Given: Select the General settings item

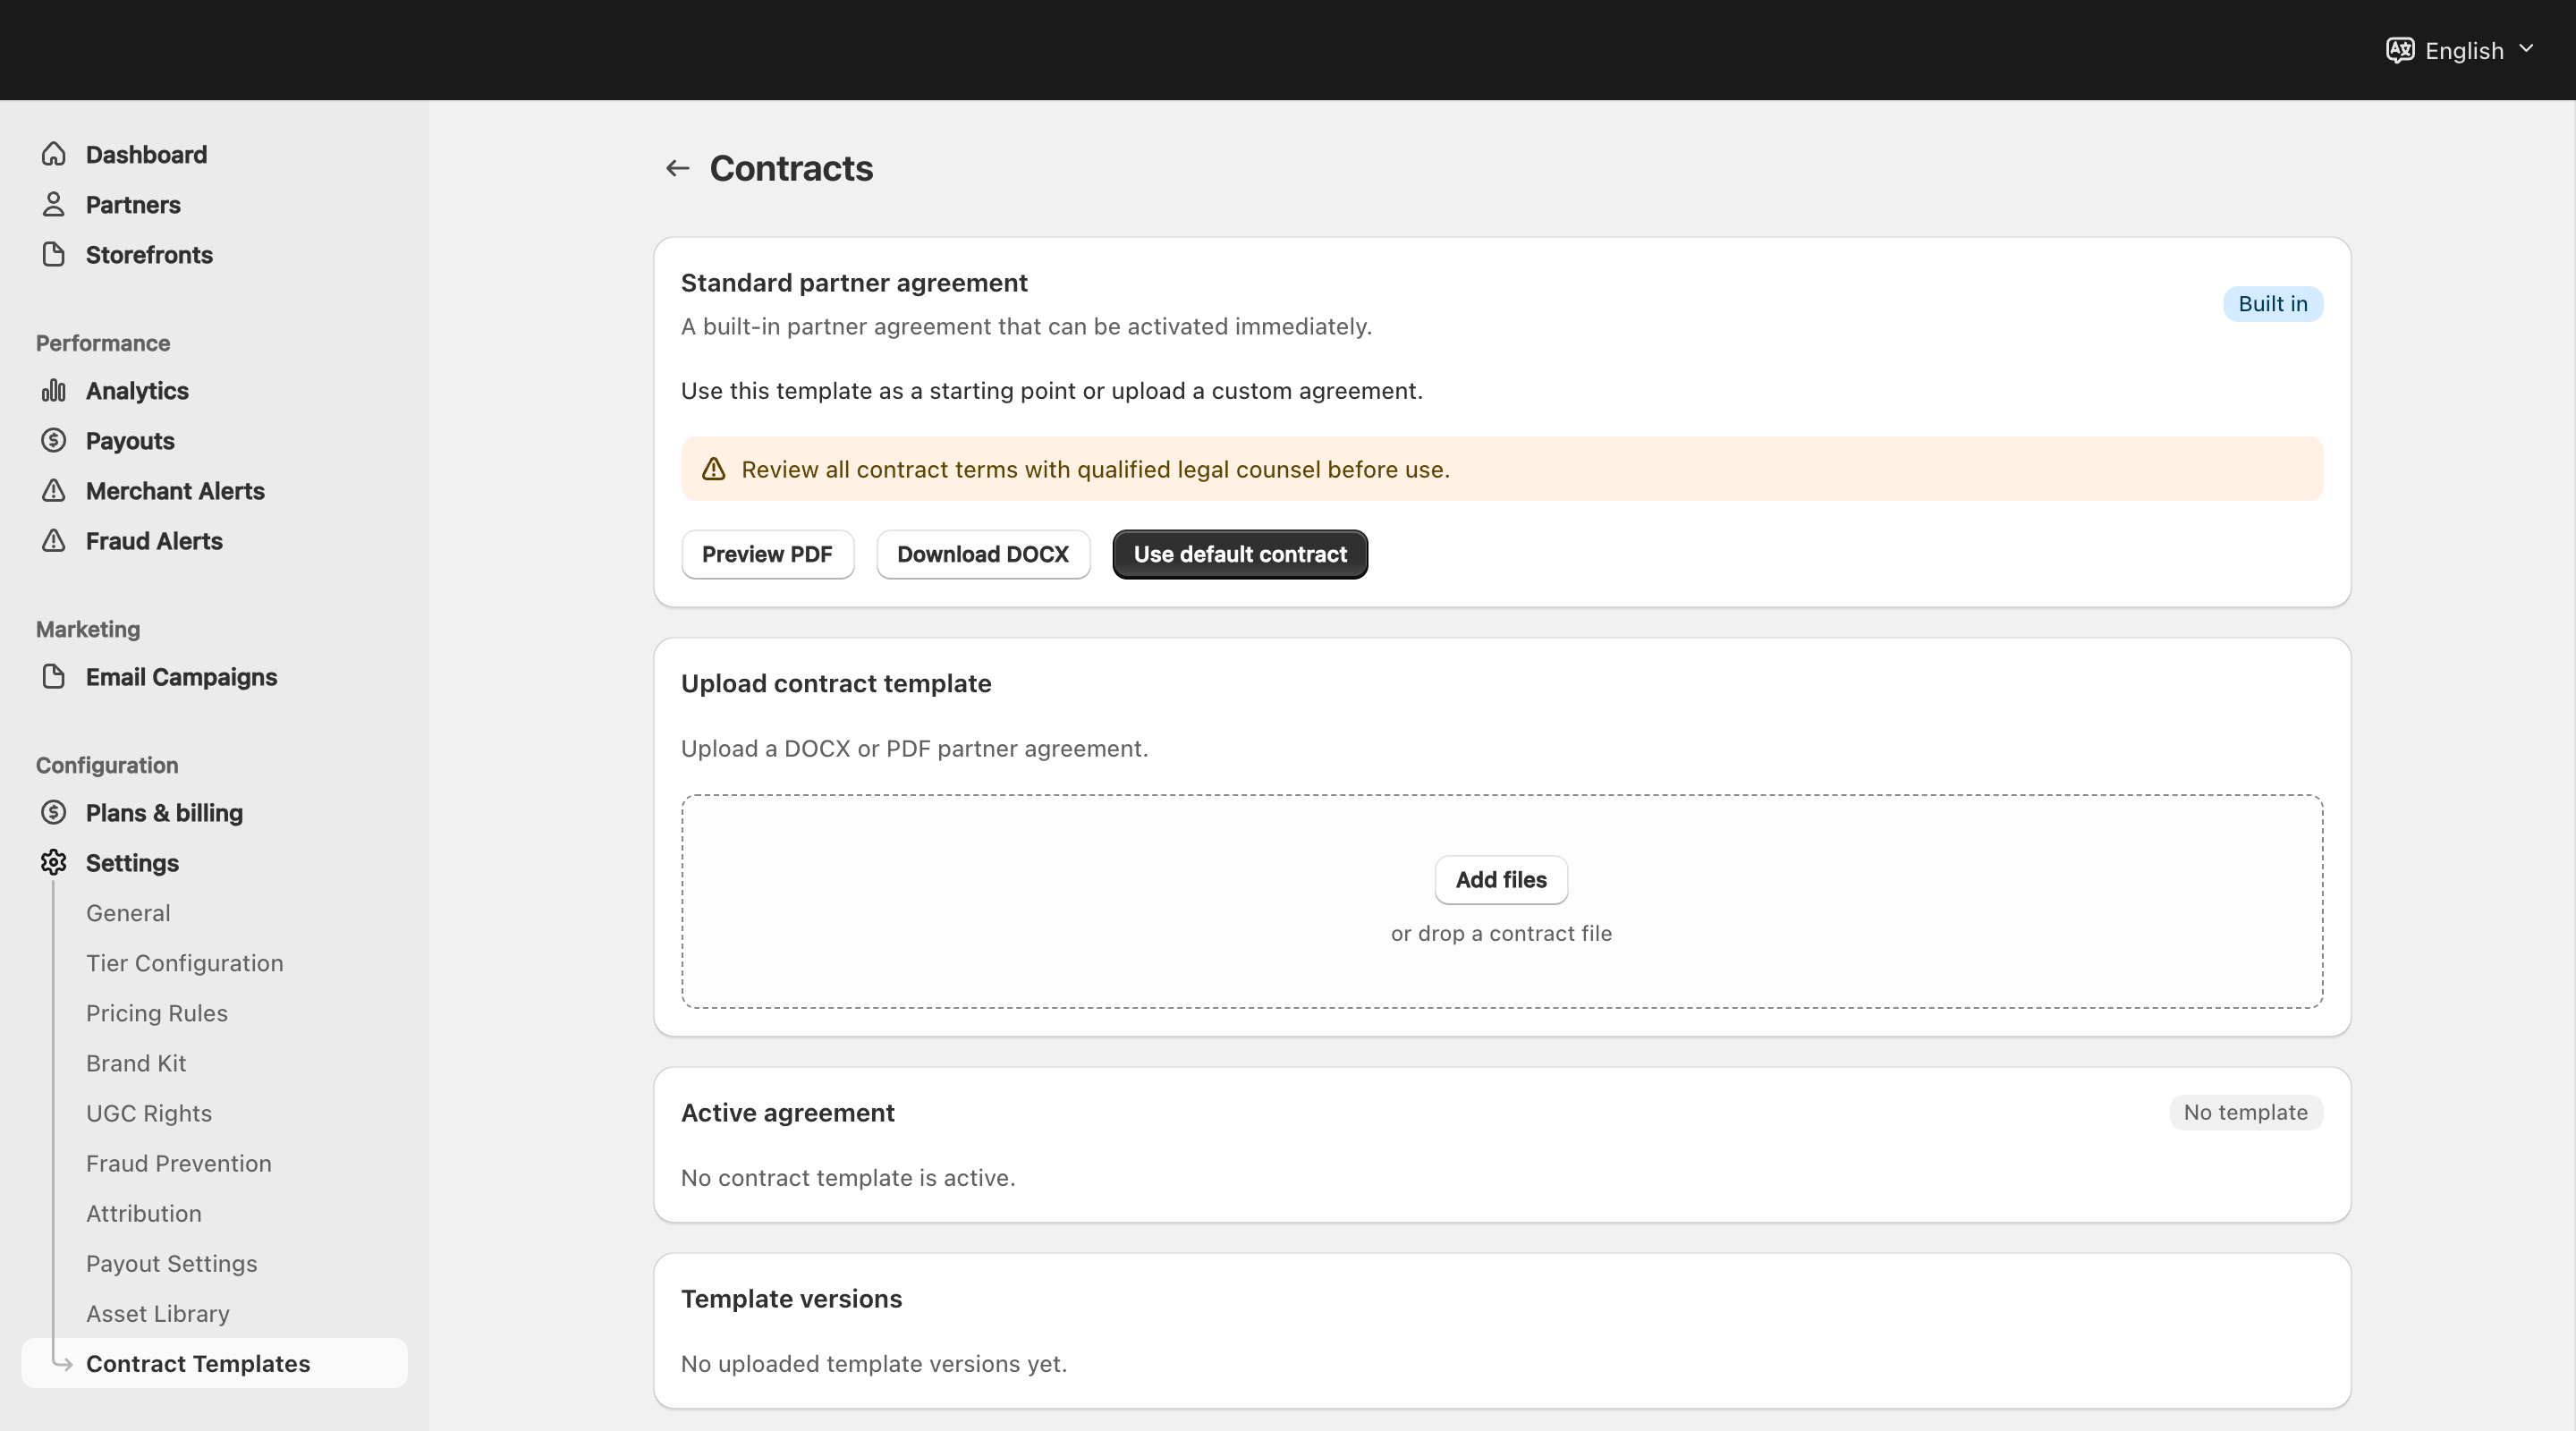Looking at the screenshot, I should pos(128,913).
